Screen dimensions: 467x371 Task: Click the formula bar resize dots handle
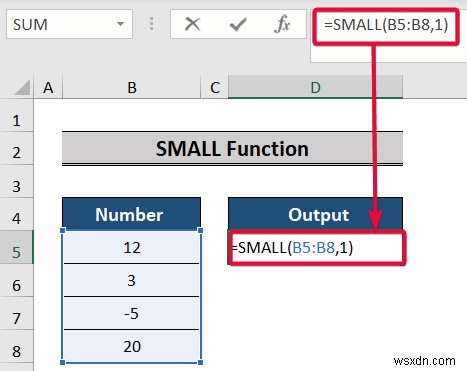click(x=151, y=24)
